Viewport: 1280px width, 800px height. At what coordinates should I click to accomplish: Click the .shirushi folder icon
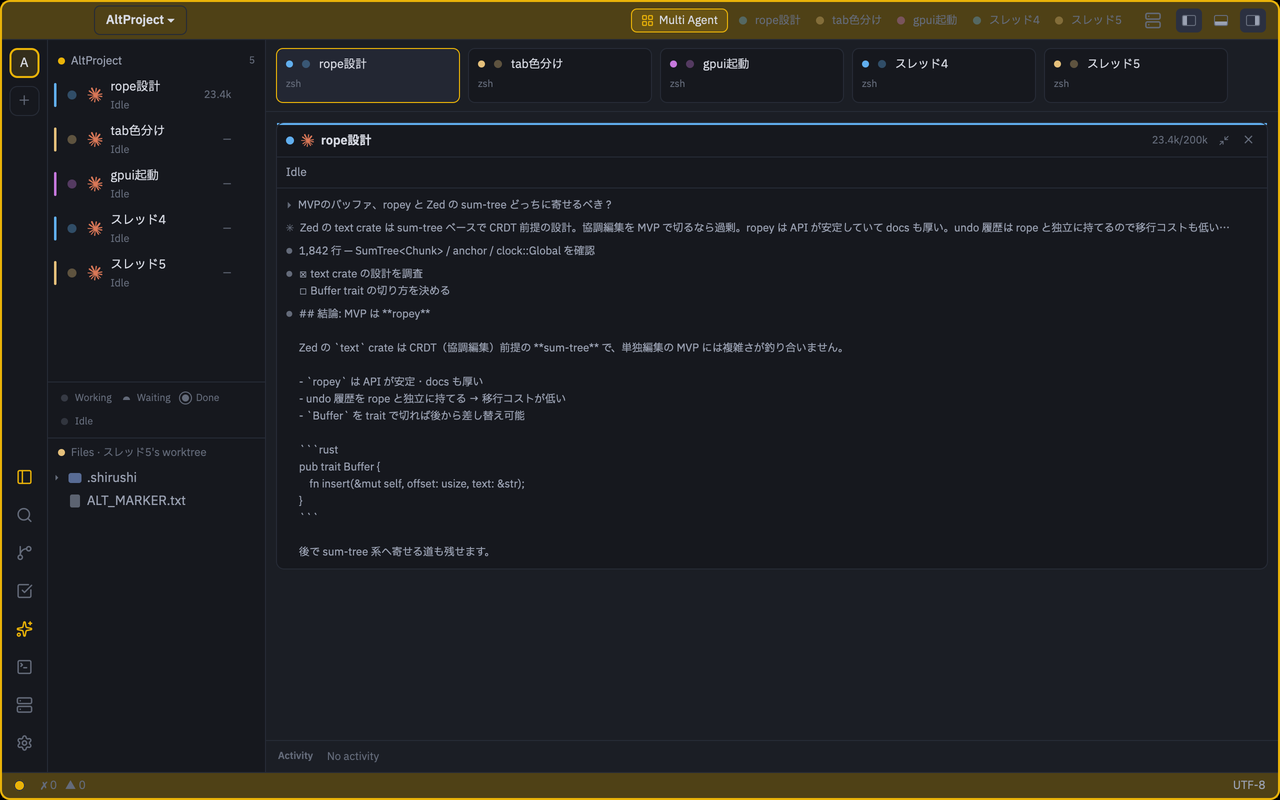coord(75,478)
